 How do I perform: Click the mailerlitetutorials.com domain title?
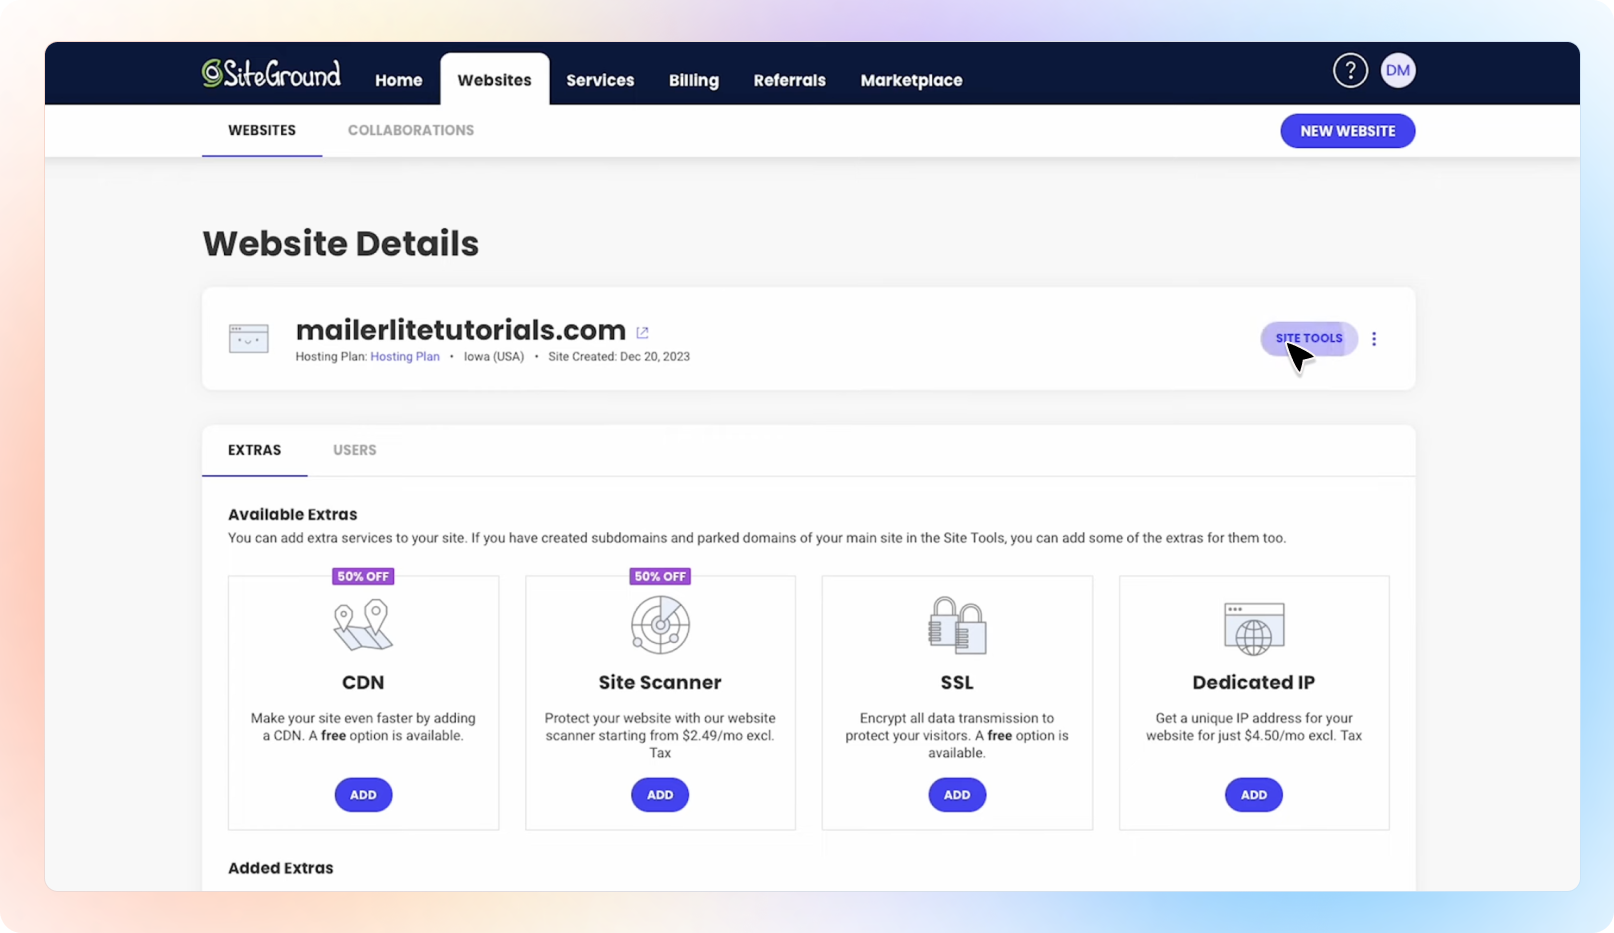461,330
